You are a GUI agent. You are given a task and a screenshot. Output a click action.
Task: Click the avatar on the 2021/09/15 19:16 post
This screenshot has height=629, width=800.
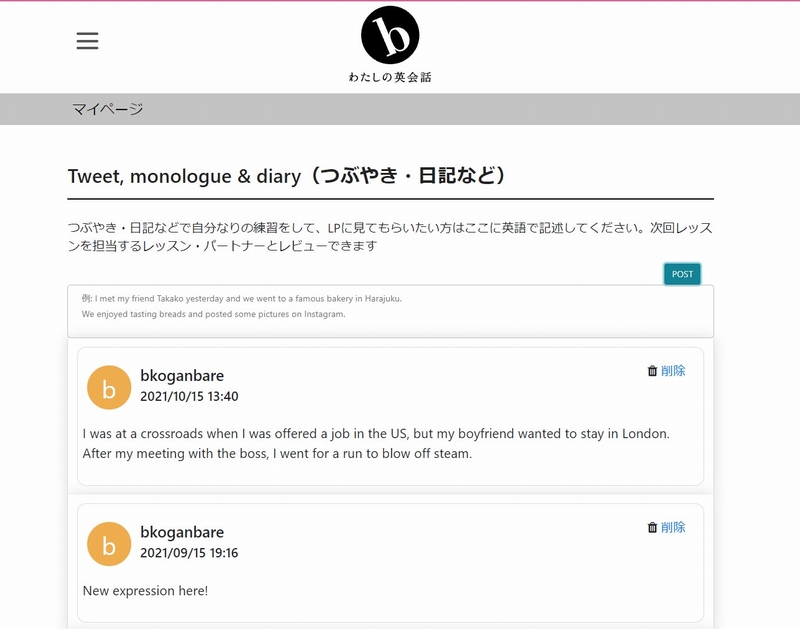109,544
